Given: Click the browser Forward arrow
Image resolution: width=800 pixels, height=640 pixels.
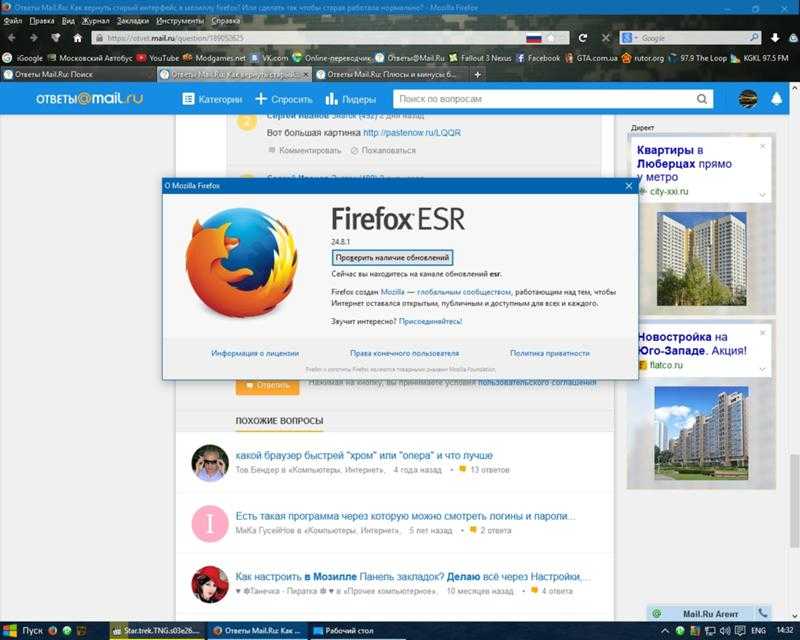Looking at the screenshot, I should (34, 38).
